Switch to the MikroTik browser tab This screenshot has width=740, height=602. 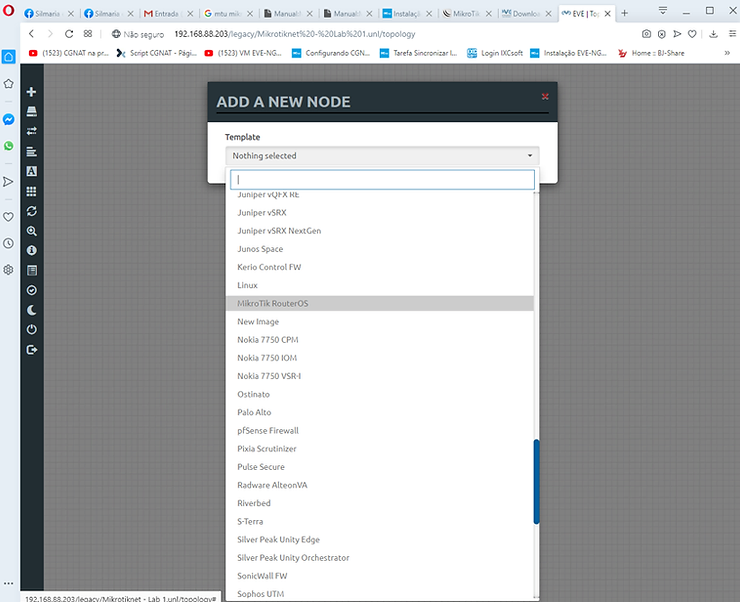pyautogui.click(x=465, y=14)
